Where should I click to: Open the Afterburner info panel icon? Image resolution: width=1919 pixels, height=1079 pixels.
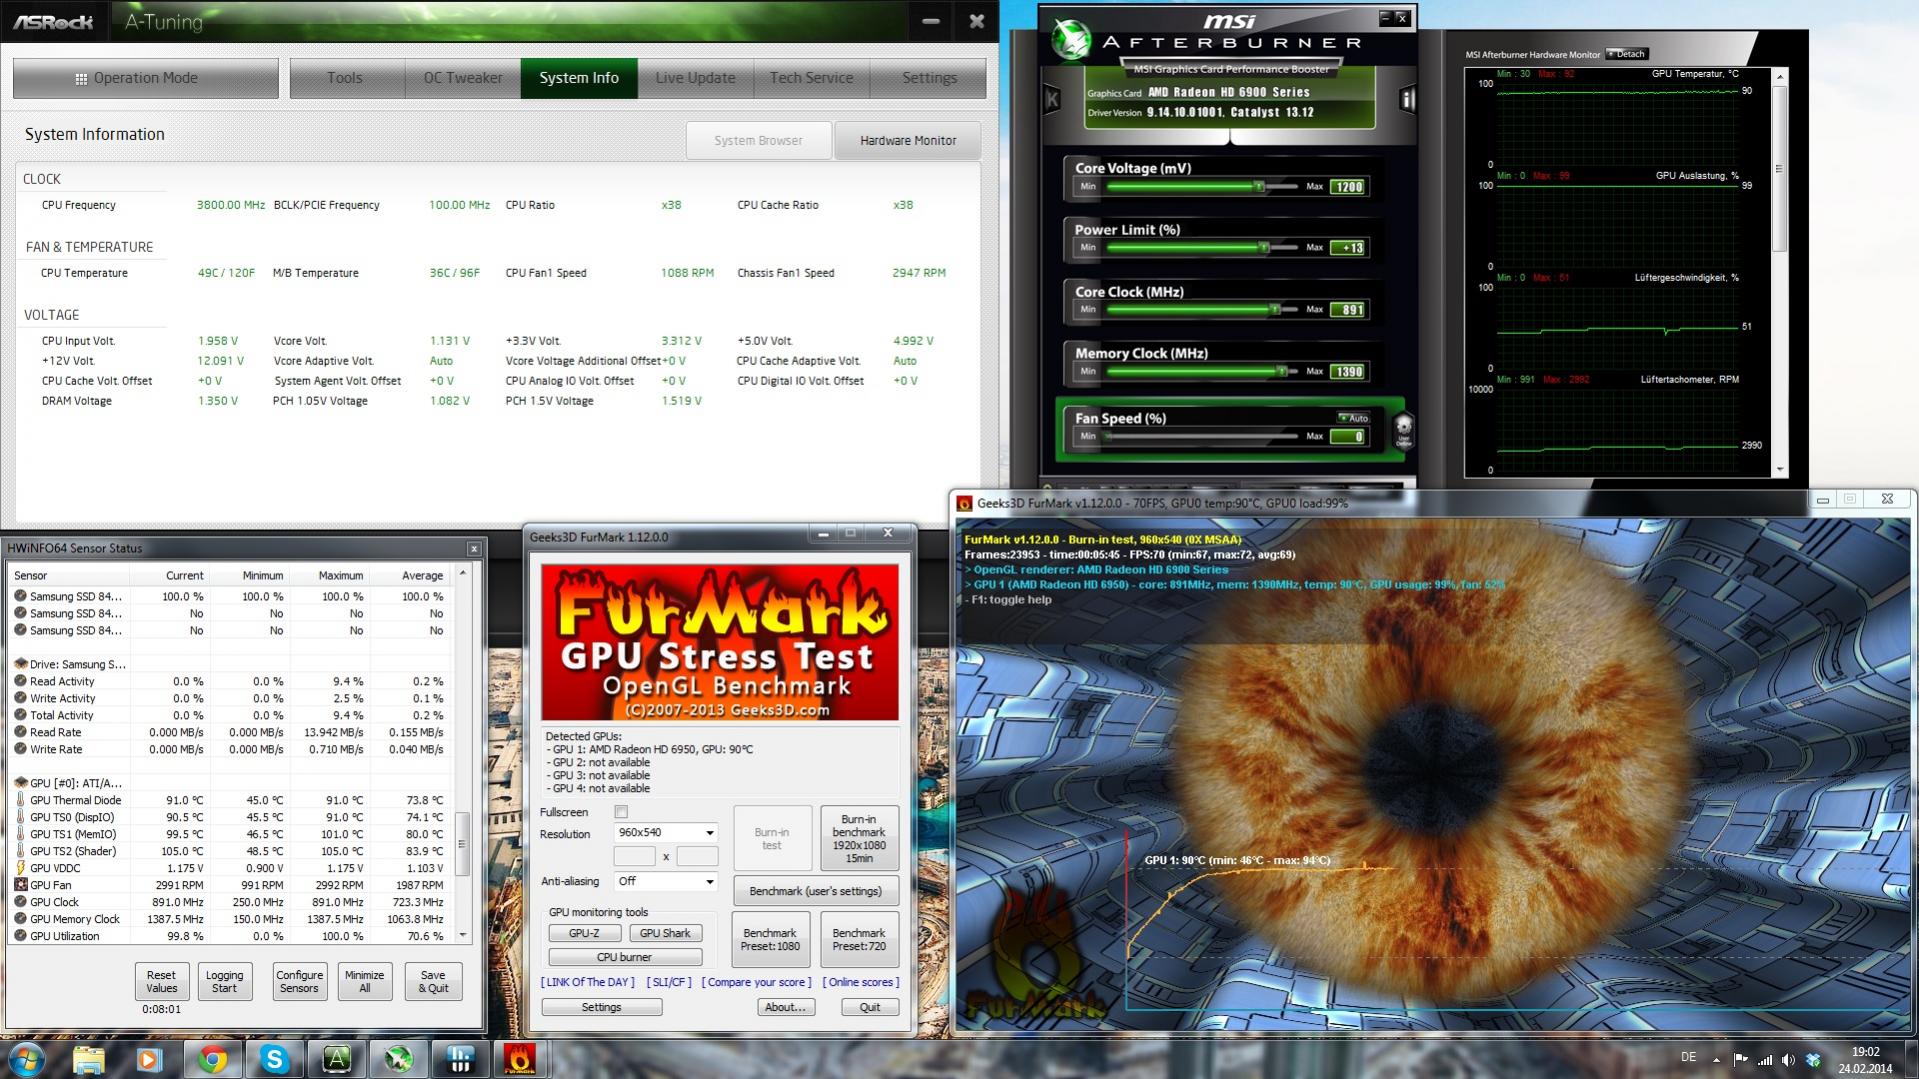coord(1407,99)
